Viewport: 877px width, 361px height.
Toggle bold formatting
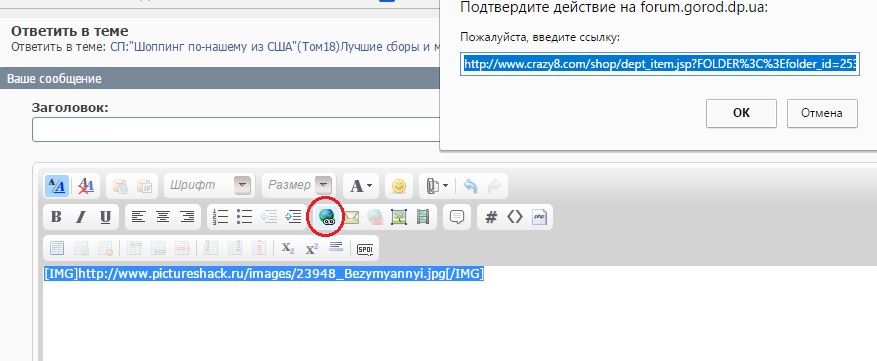tap(56, 217)
